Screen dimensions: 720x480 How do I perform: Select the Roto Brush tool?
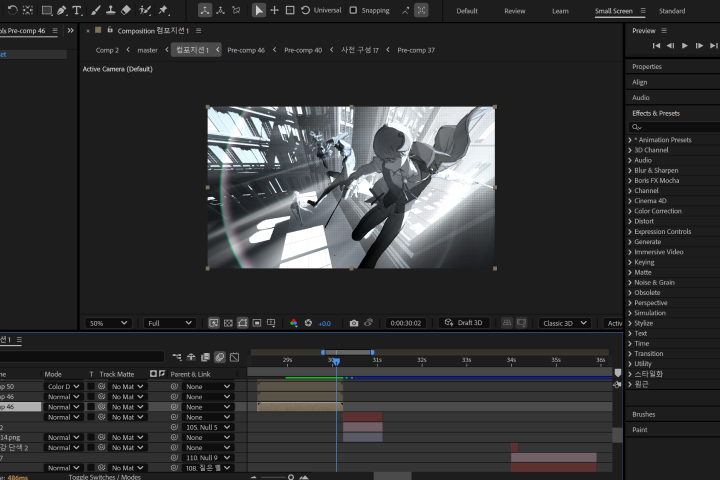145,10
